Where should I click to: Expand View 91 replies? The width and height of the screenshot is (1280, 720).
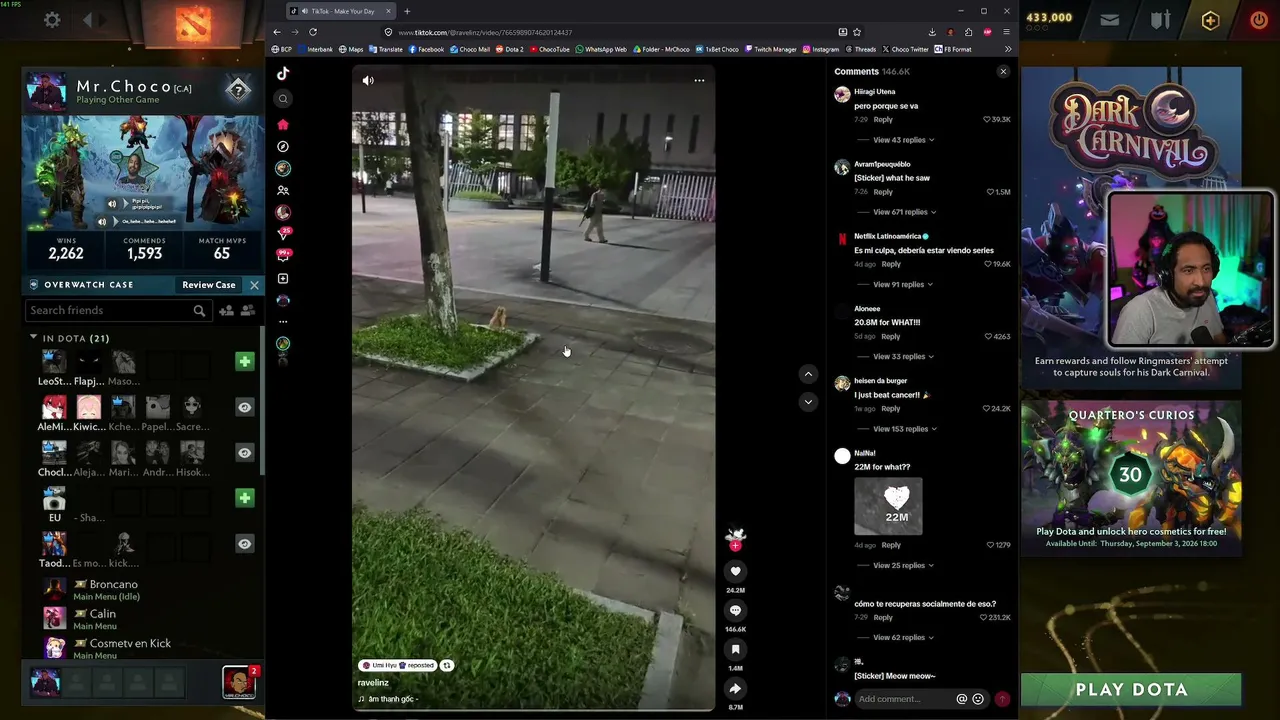903,284
